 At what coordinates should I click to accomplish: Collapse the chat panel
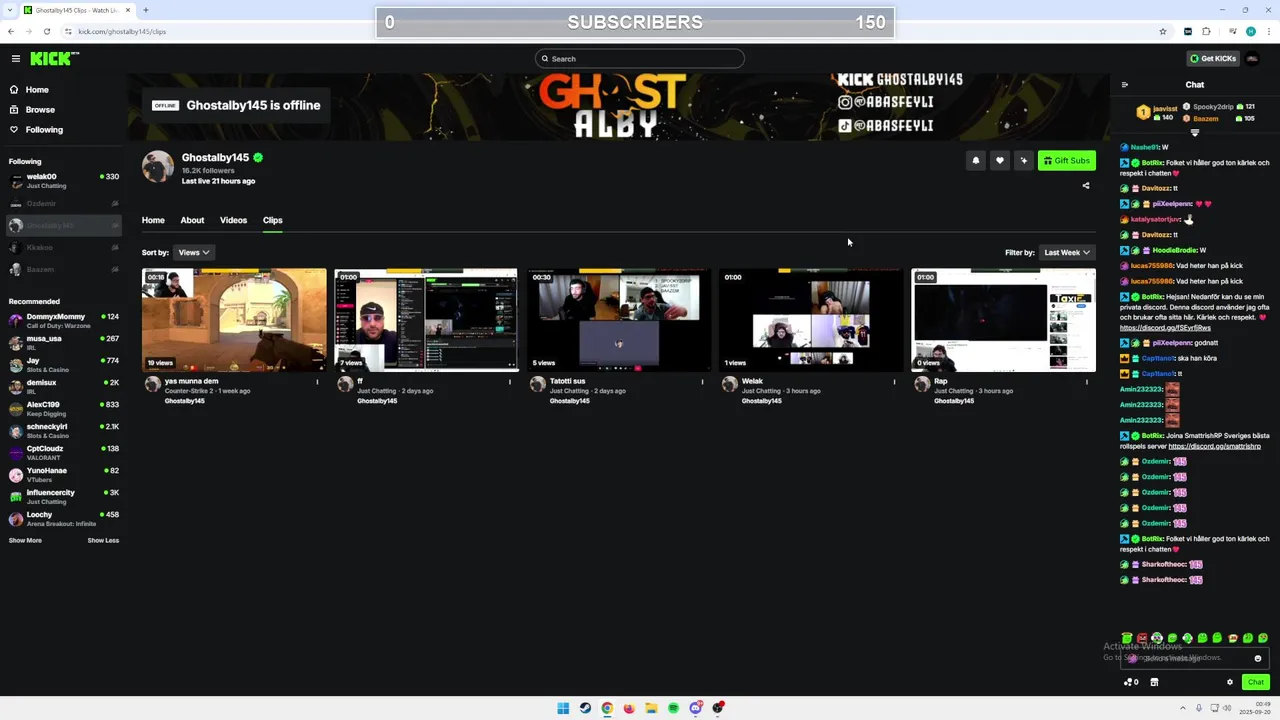(x=1125, y=85)
